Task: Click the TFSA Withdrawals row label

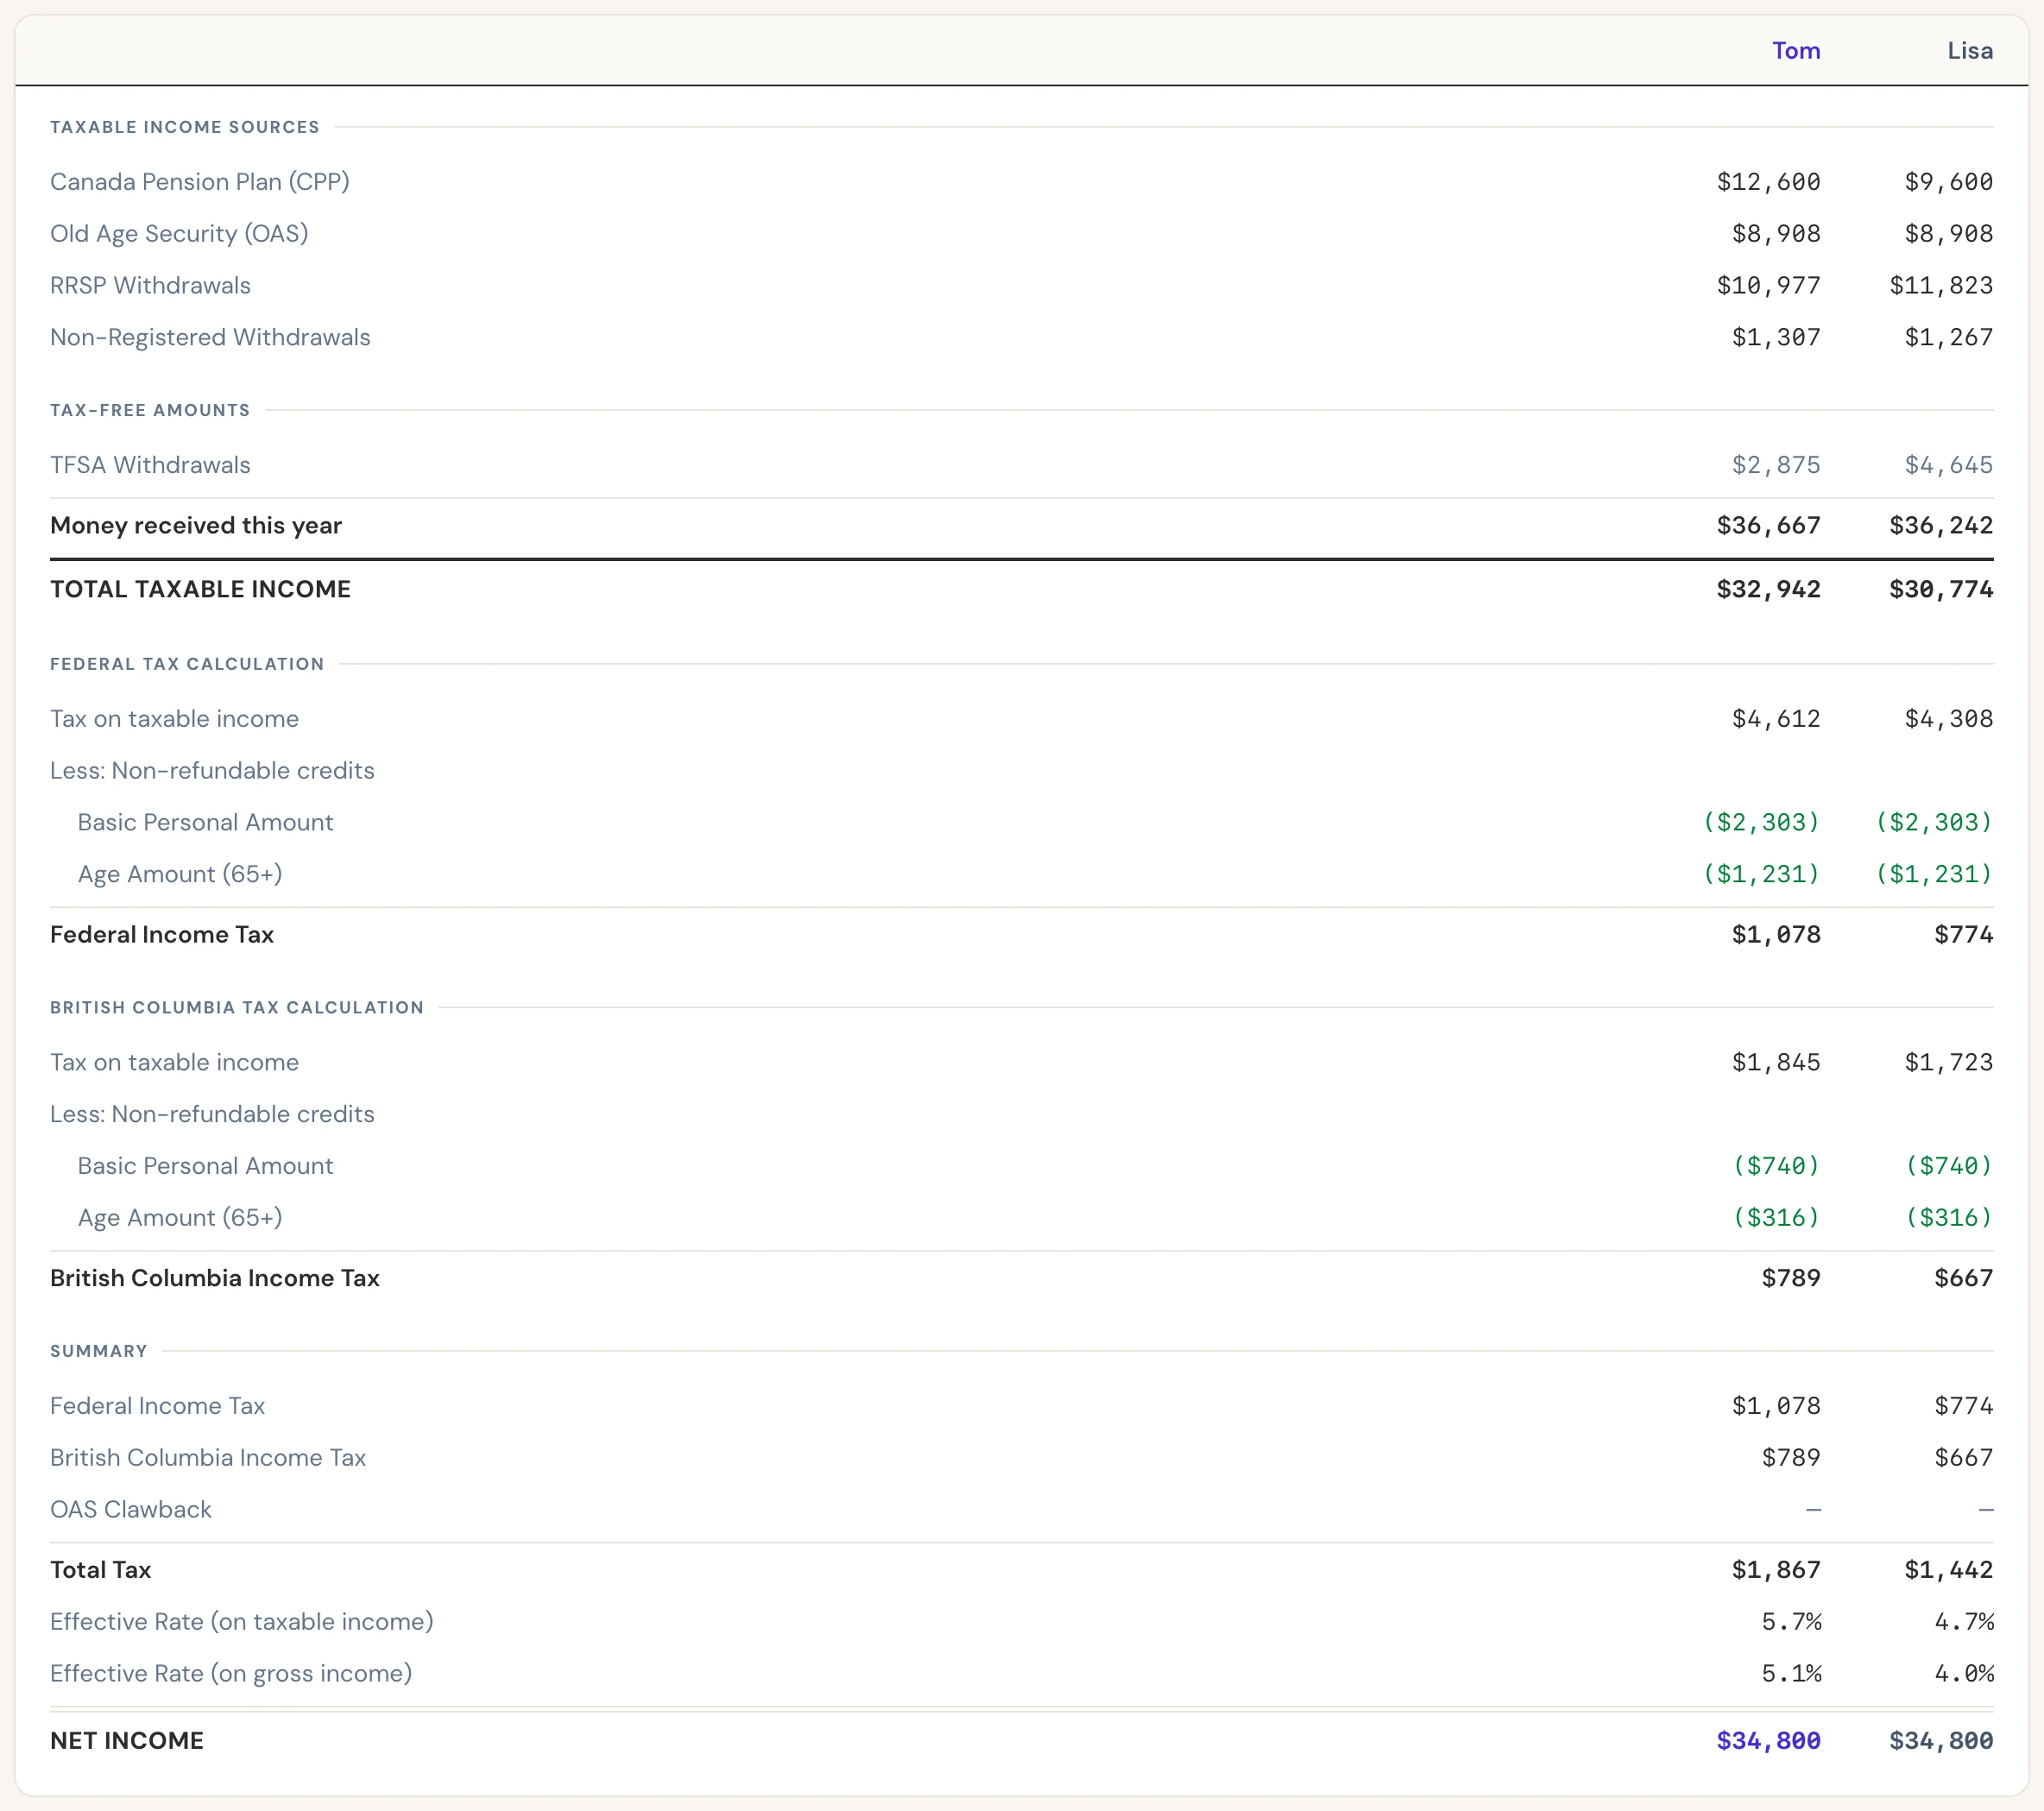Action: 150,466
